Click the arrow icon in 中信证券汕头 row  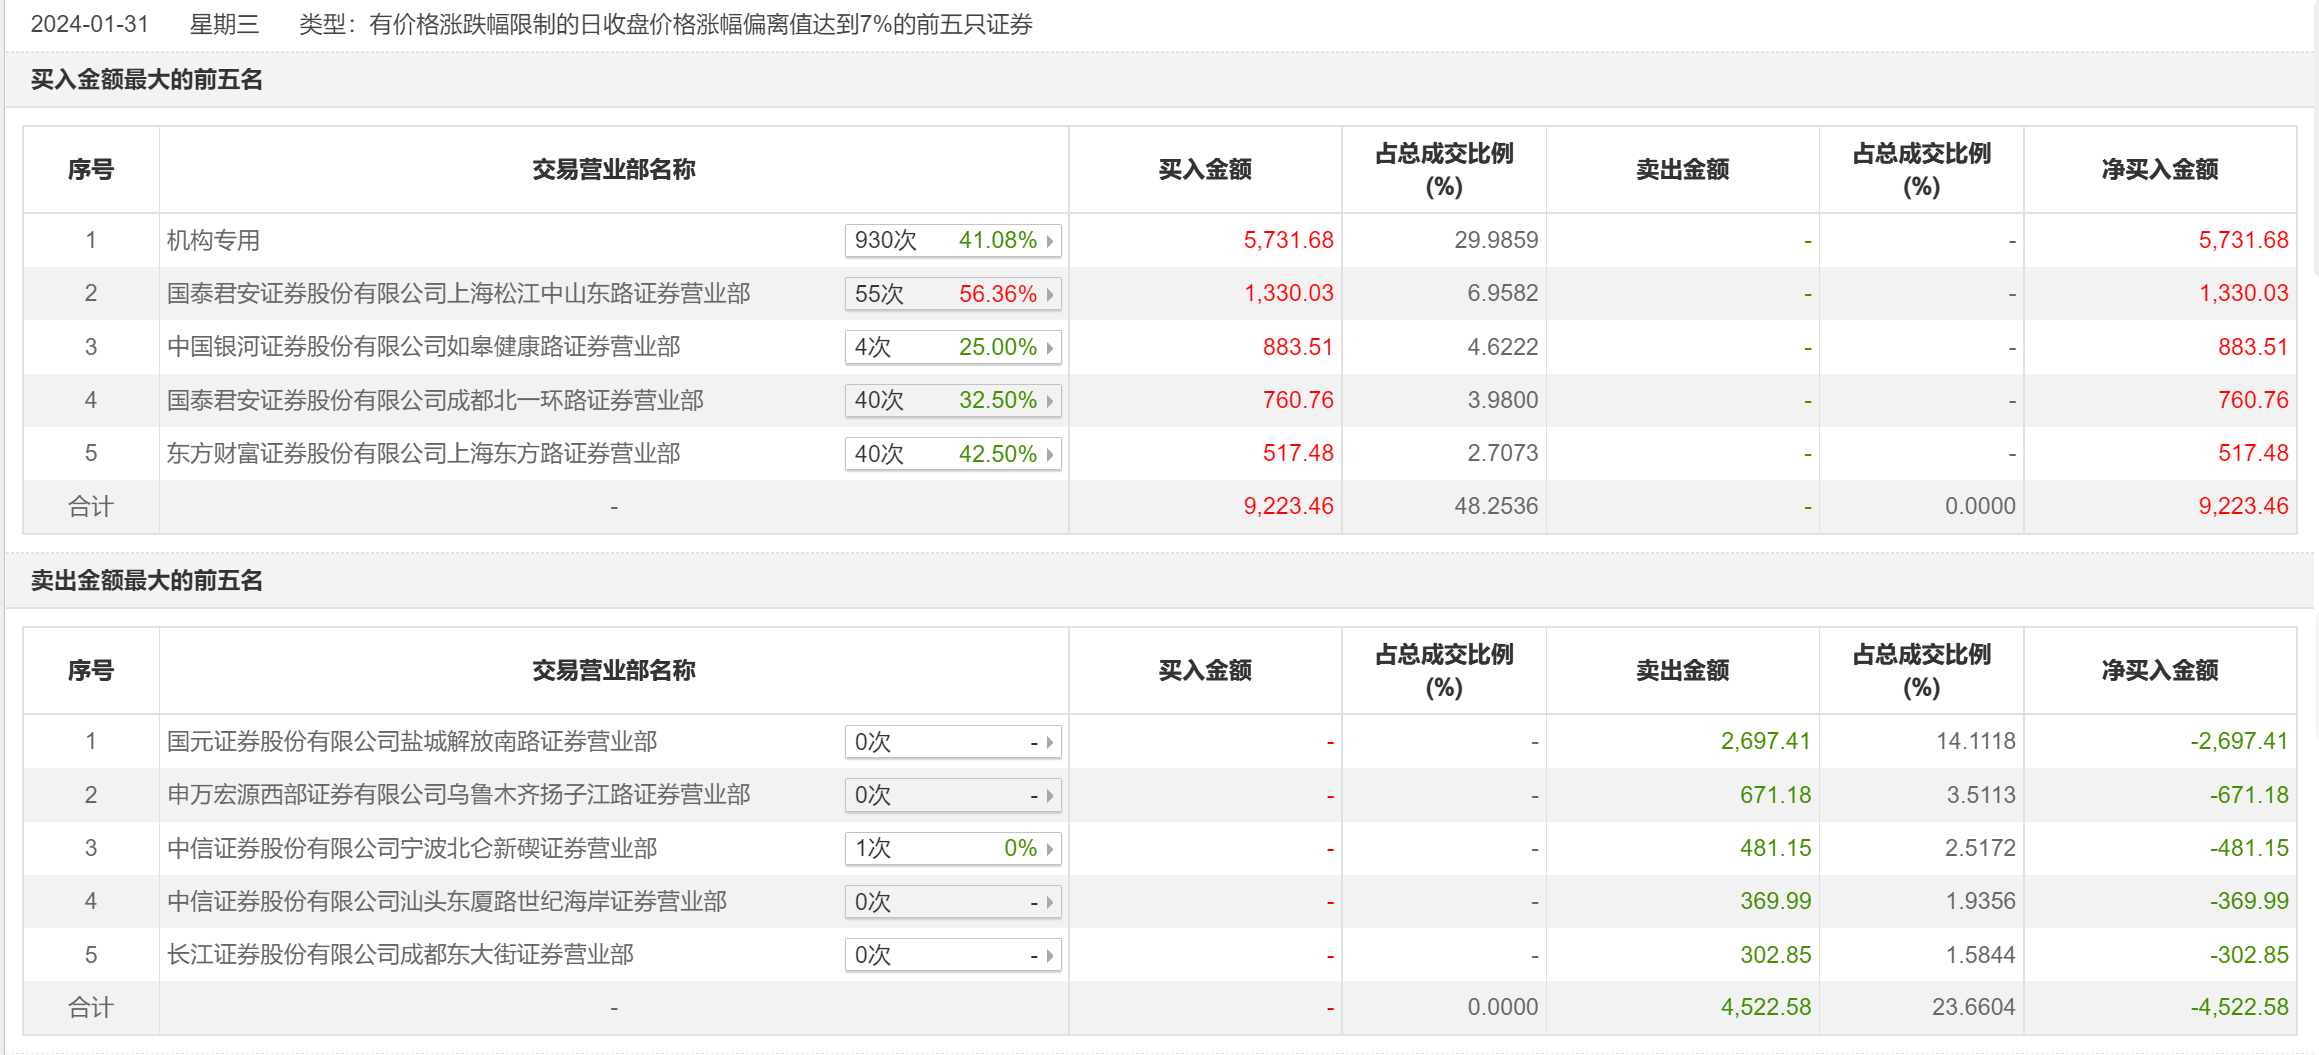1049,902
